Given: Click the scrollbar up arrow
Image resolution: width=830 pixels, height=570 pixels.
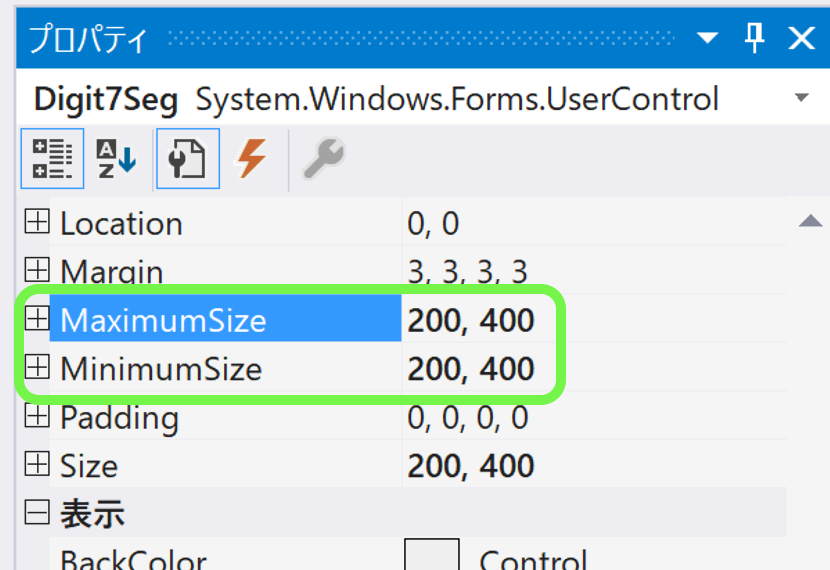Looking at the screenshot, I should click(810, 221).
